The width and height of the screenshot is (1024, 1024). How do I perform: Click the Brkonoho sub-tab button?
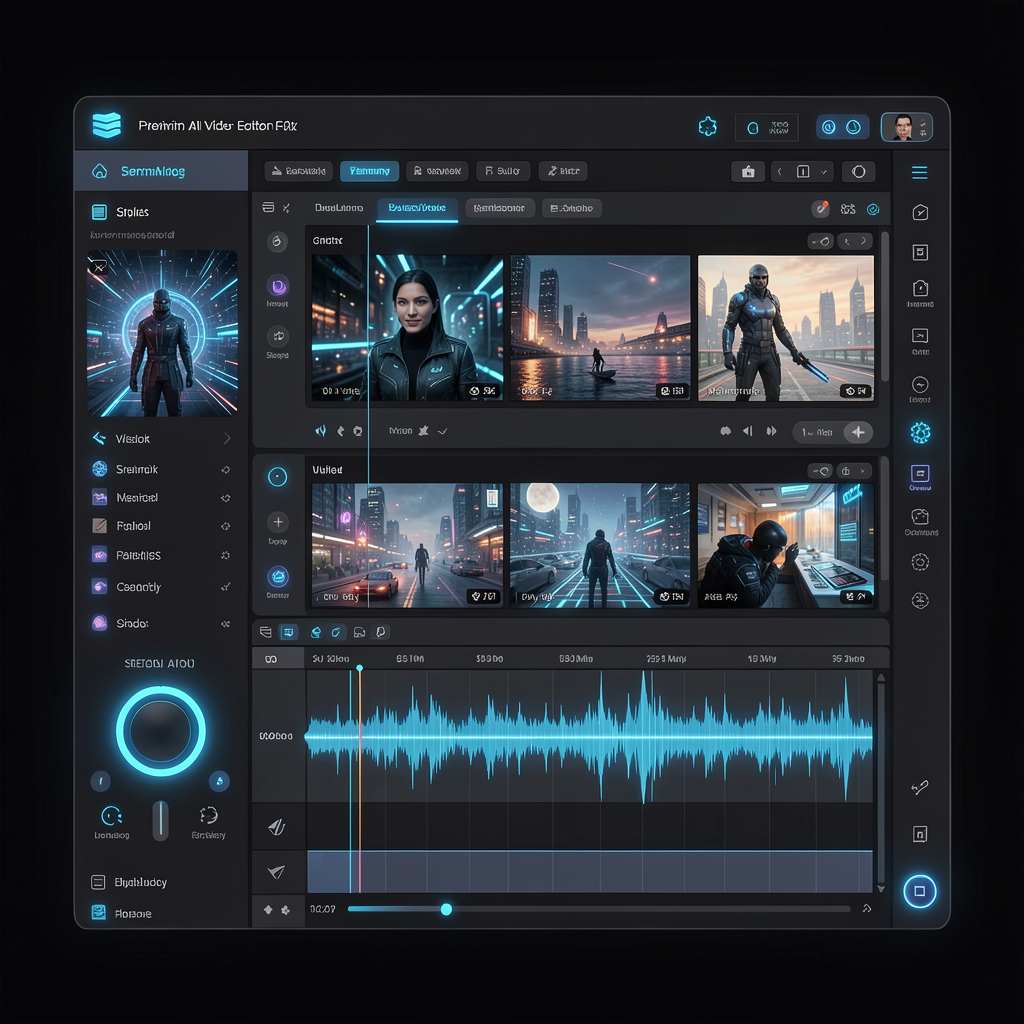571,208
